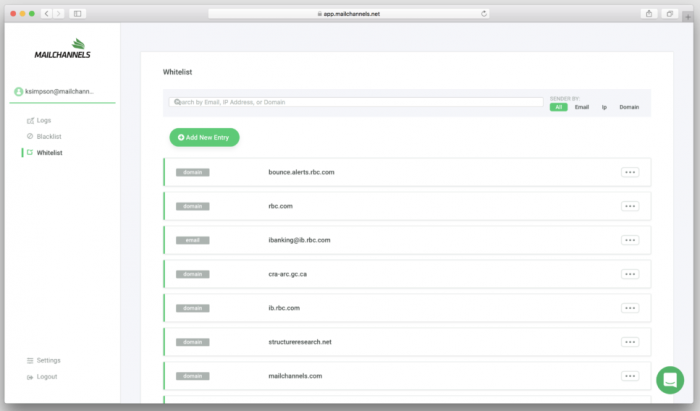Click the domain tag on cra-arc.gc.ca row

point(192,274)
